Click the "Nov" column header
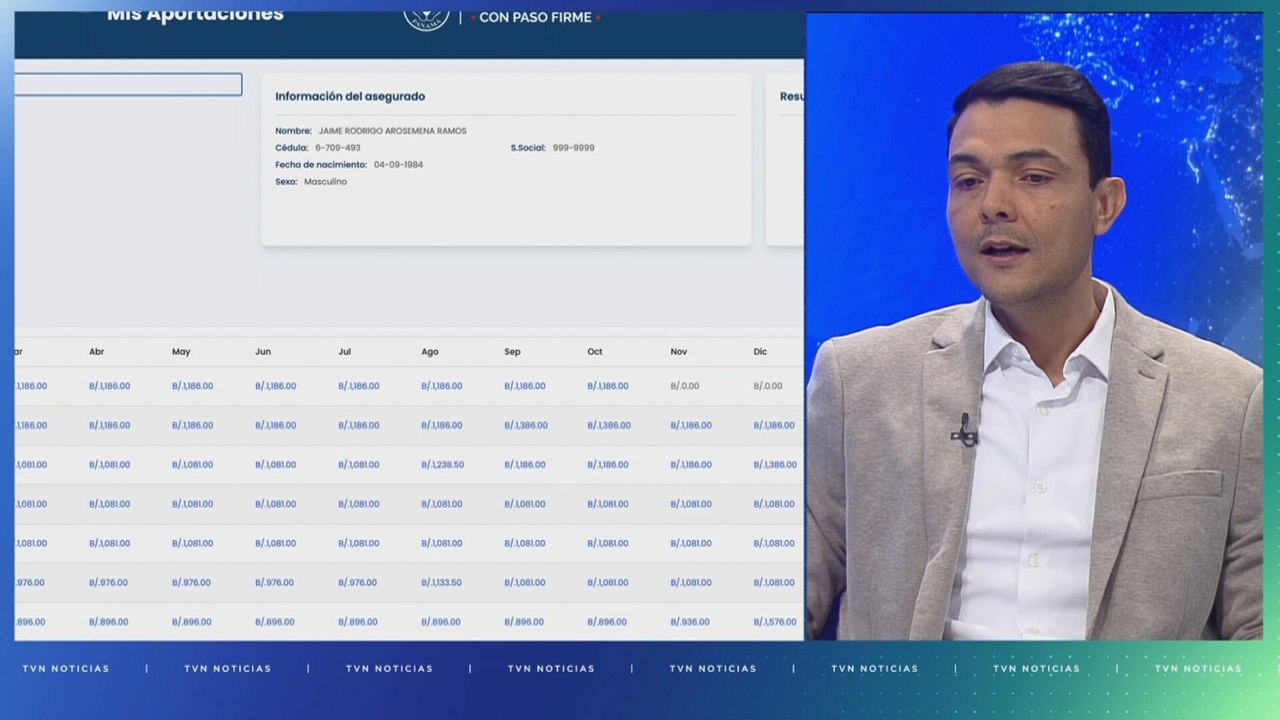Screen dimensions: 1280x720 679,352
